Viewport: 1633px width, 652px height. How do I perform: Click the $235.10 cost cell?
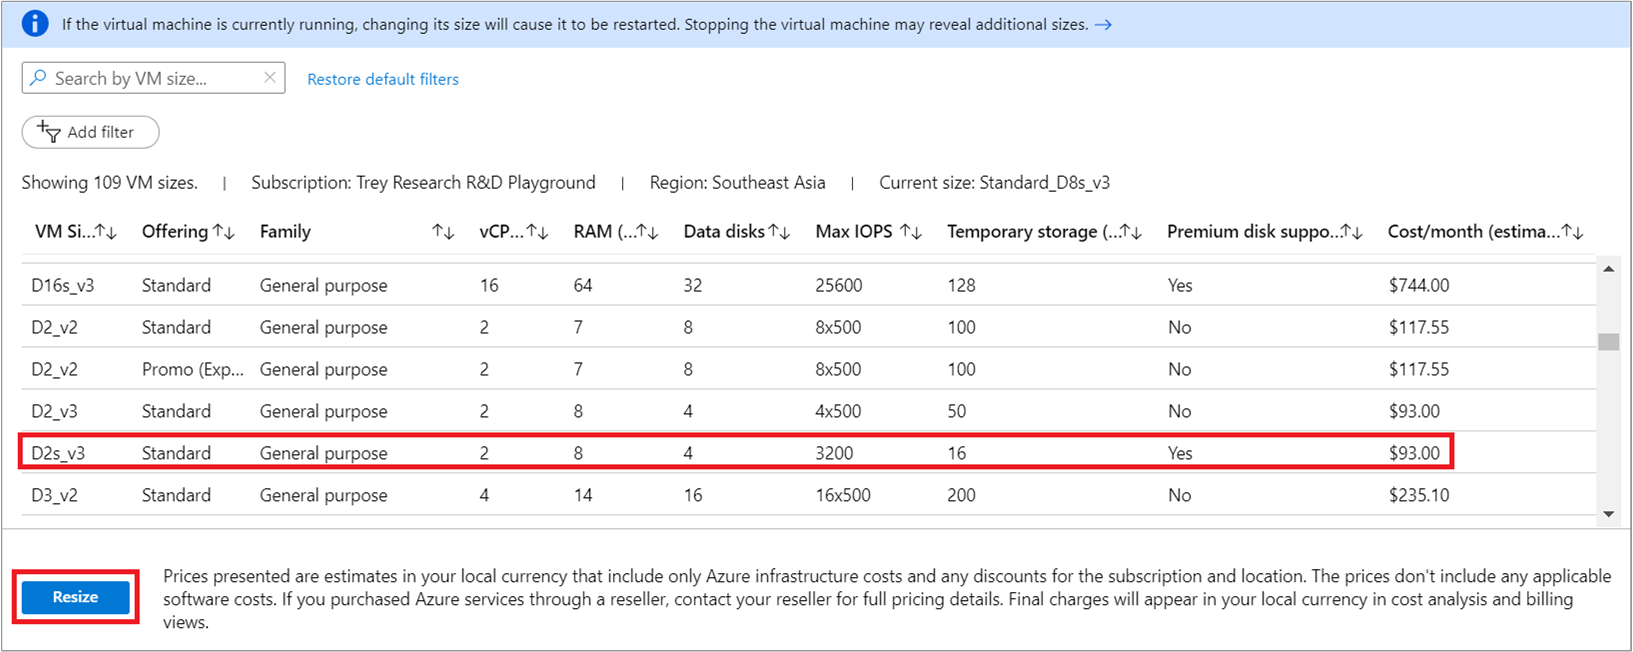click(1418, 495)
